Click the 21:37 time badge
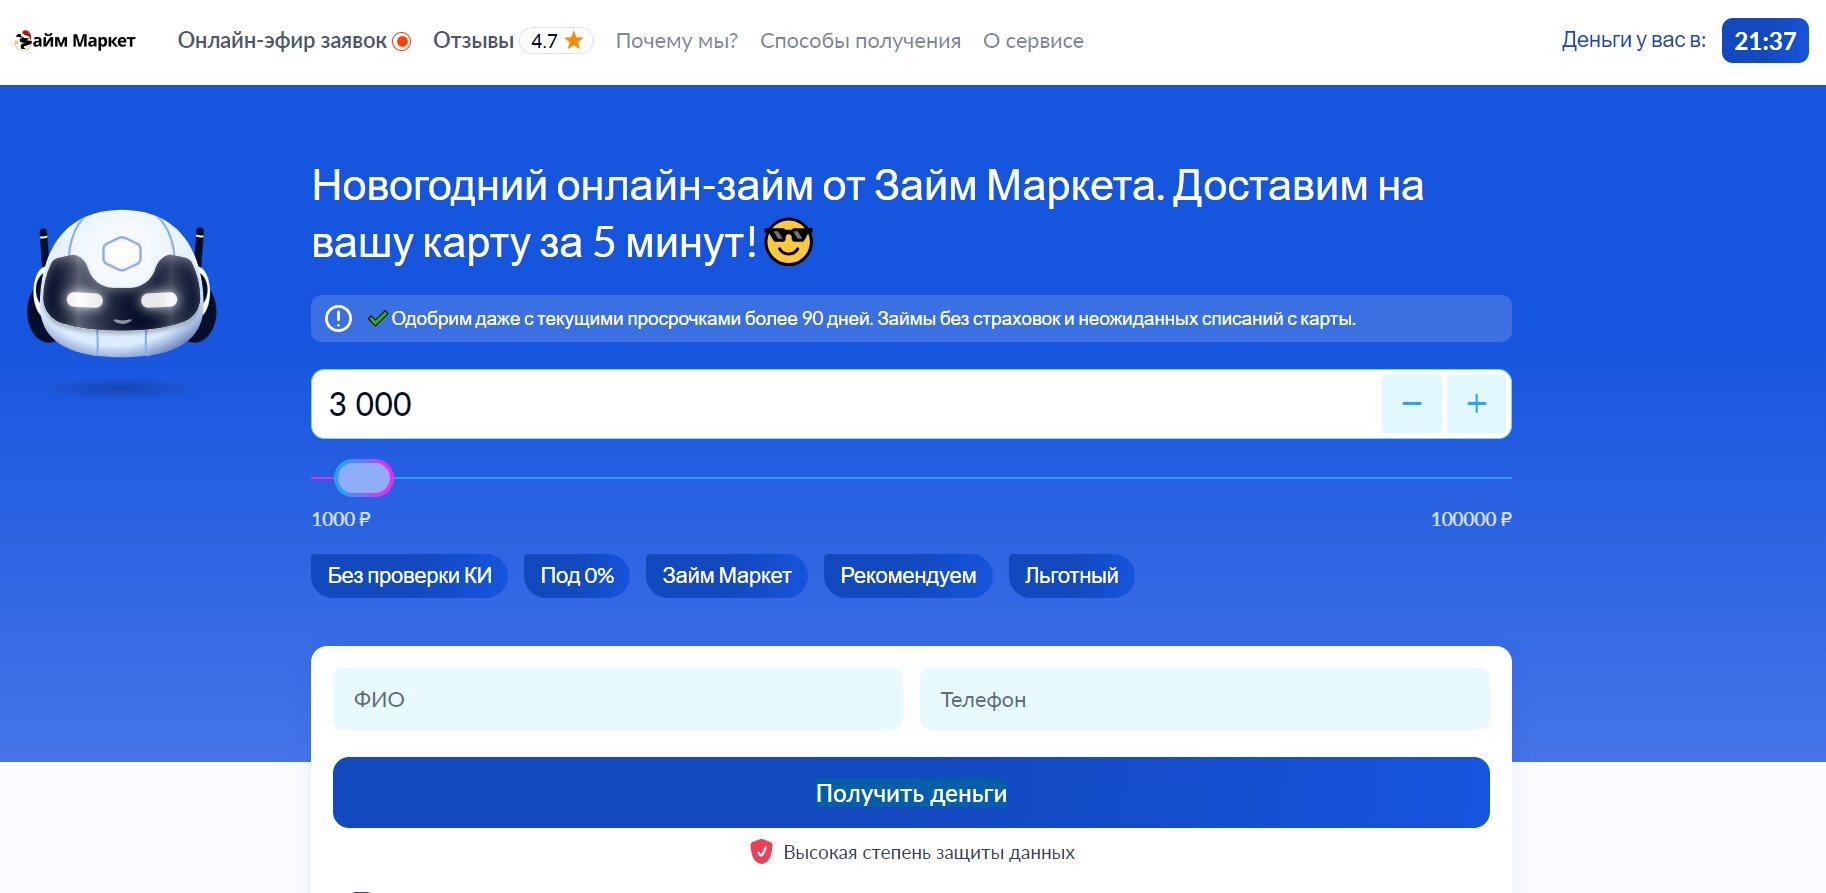This screenshot has width=1826, height=893. click(1765, 41)
